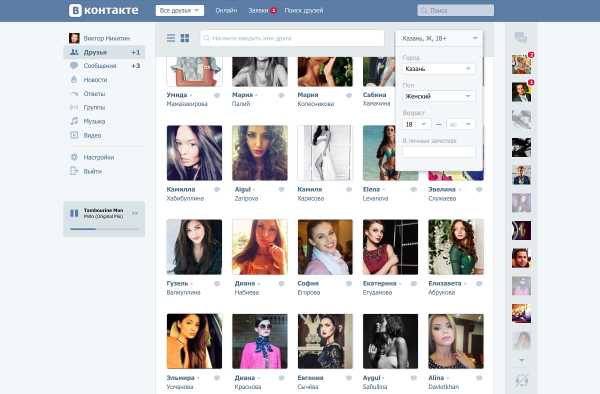Image resolution: width=600 pixels, height=394 pixels.
Task: Open chat bubbles icon in right panel
Action: coord(521,37)
